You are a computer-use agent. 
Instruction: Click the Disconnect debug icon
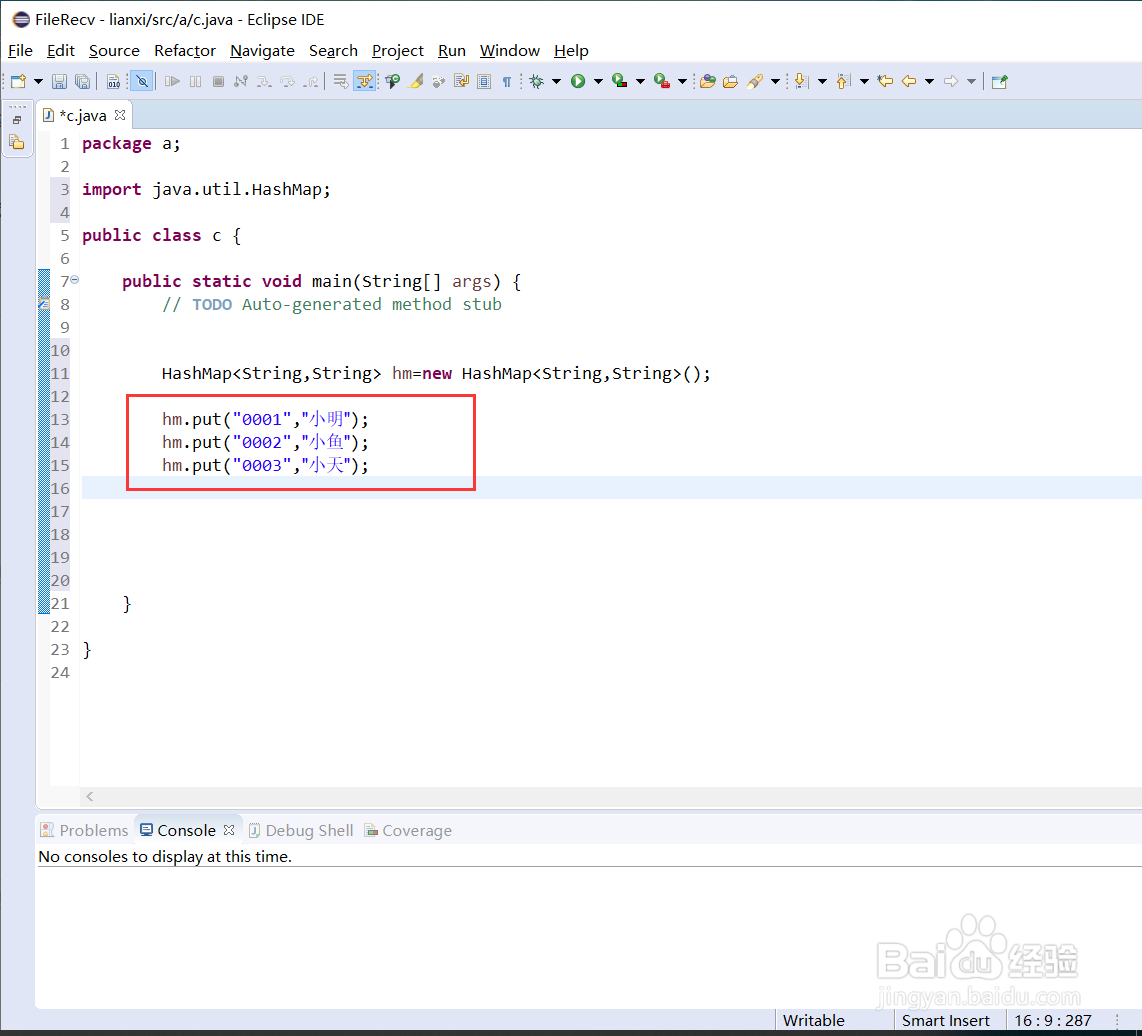241,82
